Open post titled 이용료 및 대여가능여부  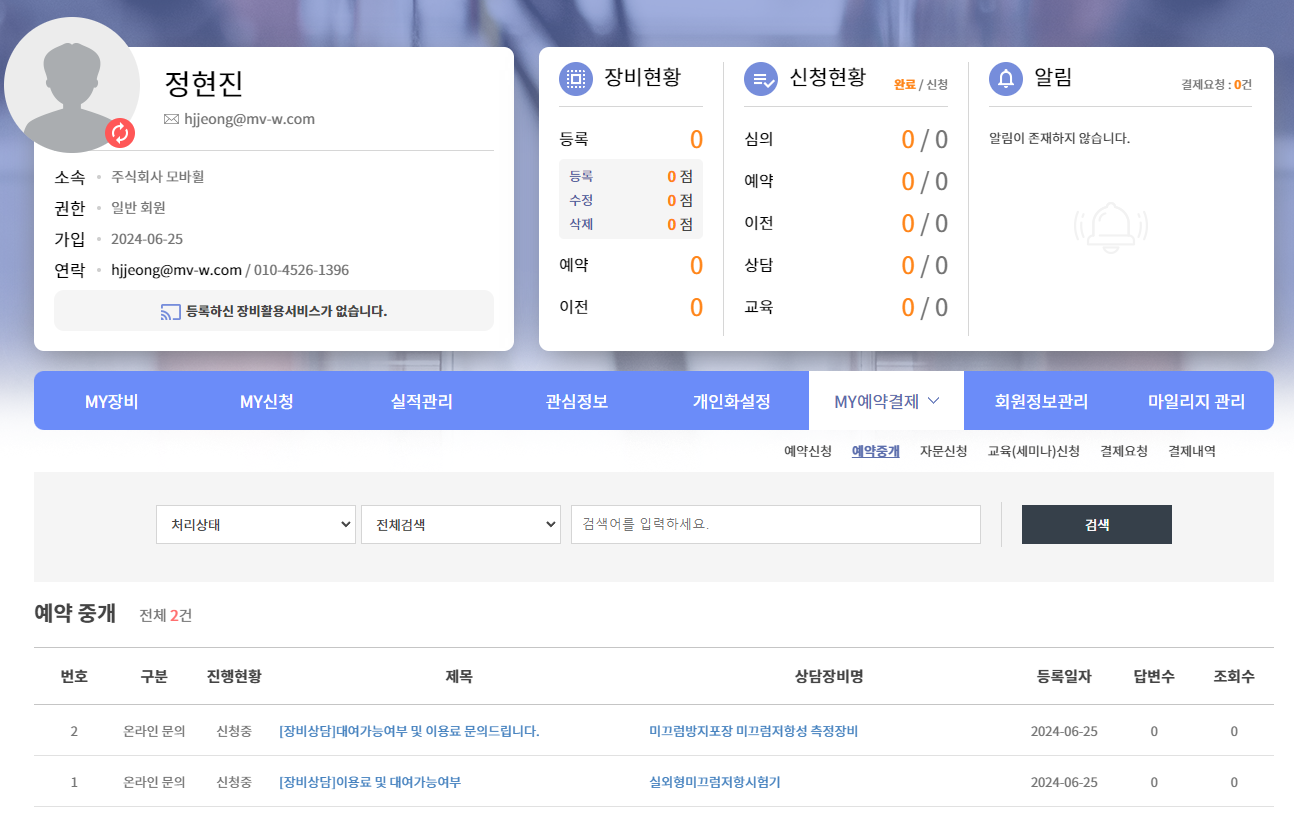point(370,782)
